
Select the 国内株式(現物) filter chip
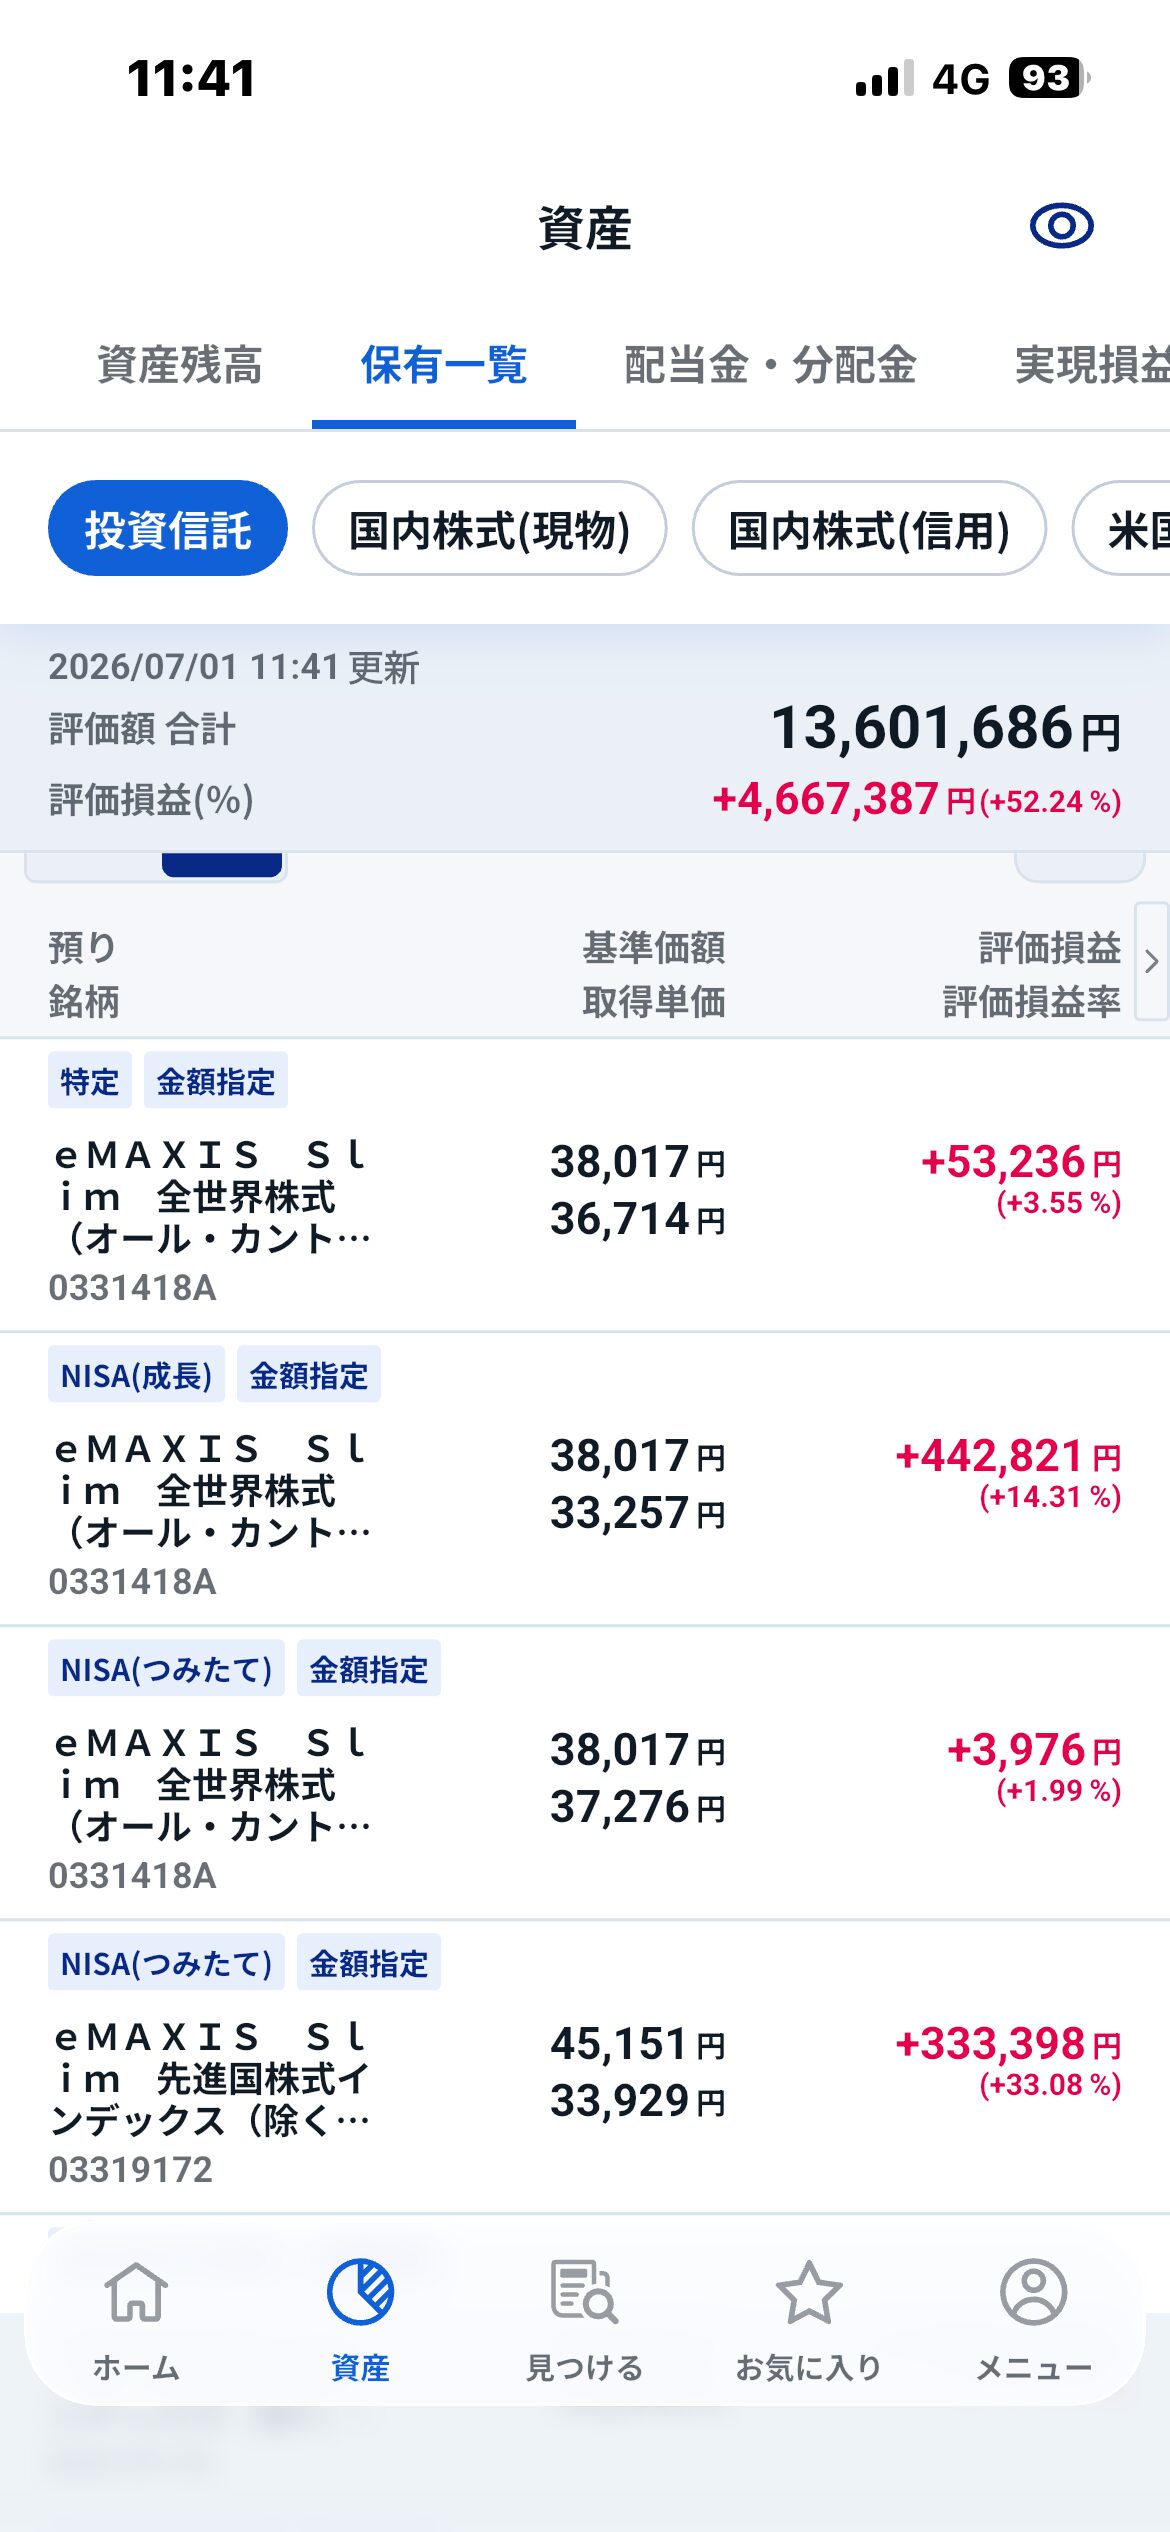489,528
